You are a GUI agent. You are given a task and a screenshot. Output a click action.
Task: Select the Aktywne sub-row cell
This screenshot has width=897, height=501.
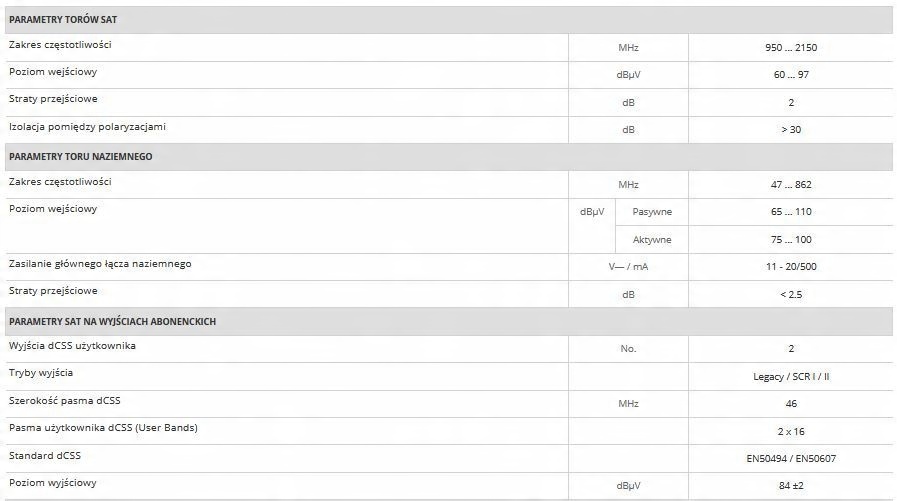(652, 240)
